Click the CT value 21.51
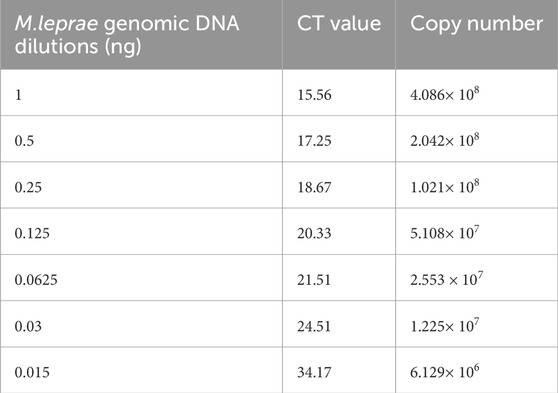This screenshot has height=393, width=558. tap(315, 280)
